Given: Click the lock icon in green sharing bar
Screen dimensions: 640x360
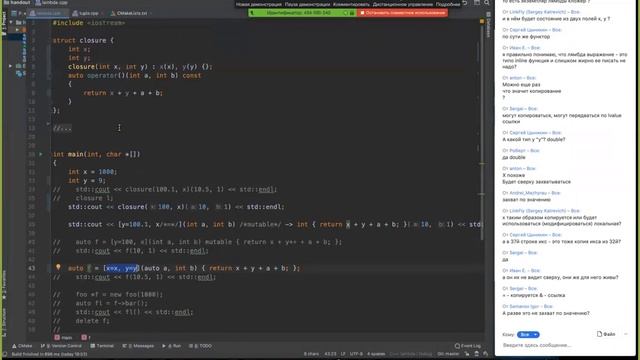Looking at the screenshot, I should pyautogui.click(x=351, y=13).
